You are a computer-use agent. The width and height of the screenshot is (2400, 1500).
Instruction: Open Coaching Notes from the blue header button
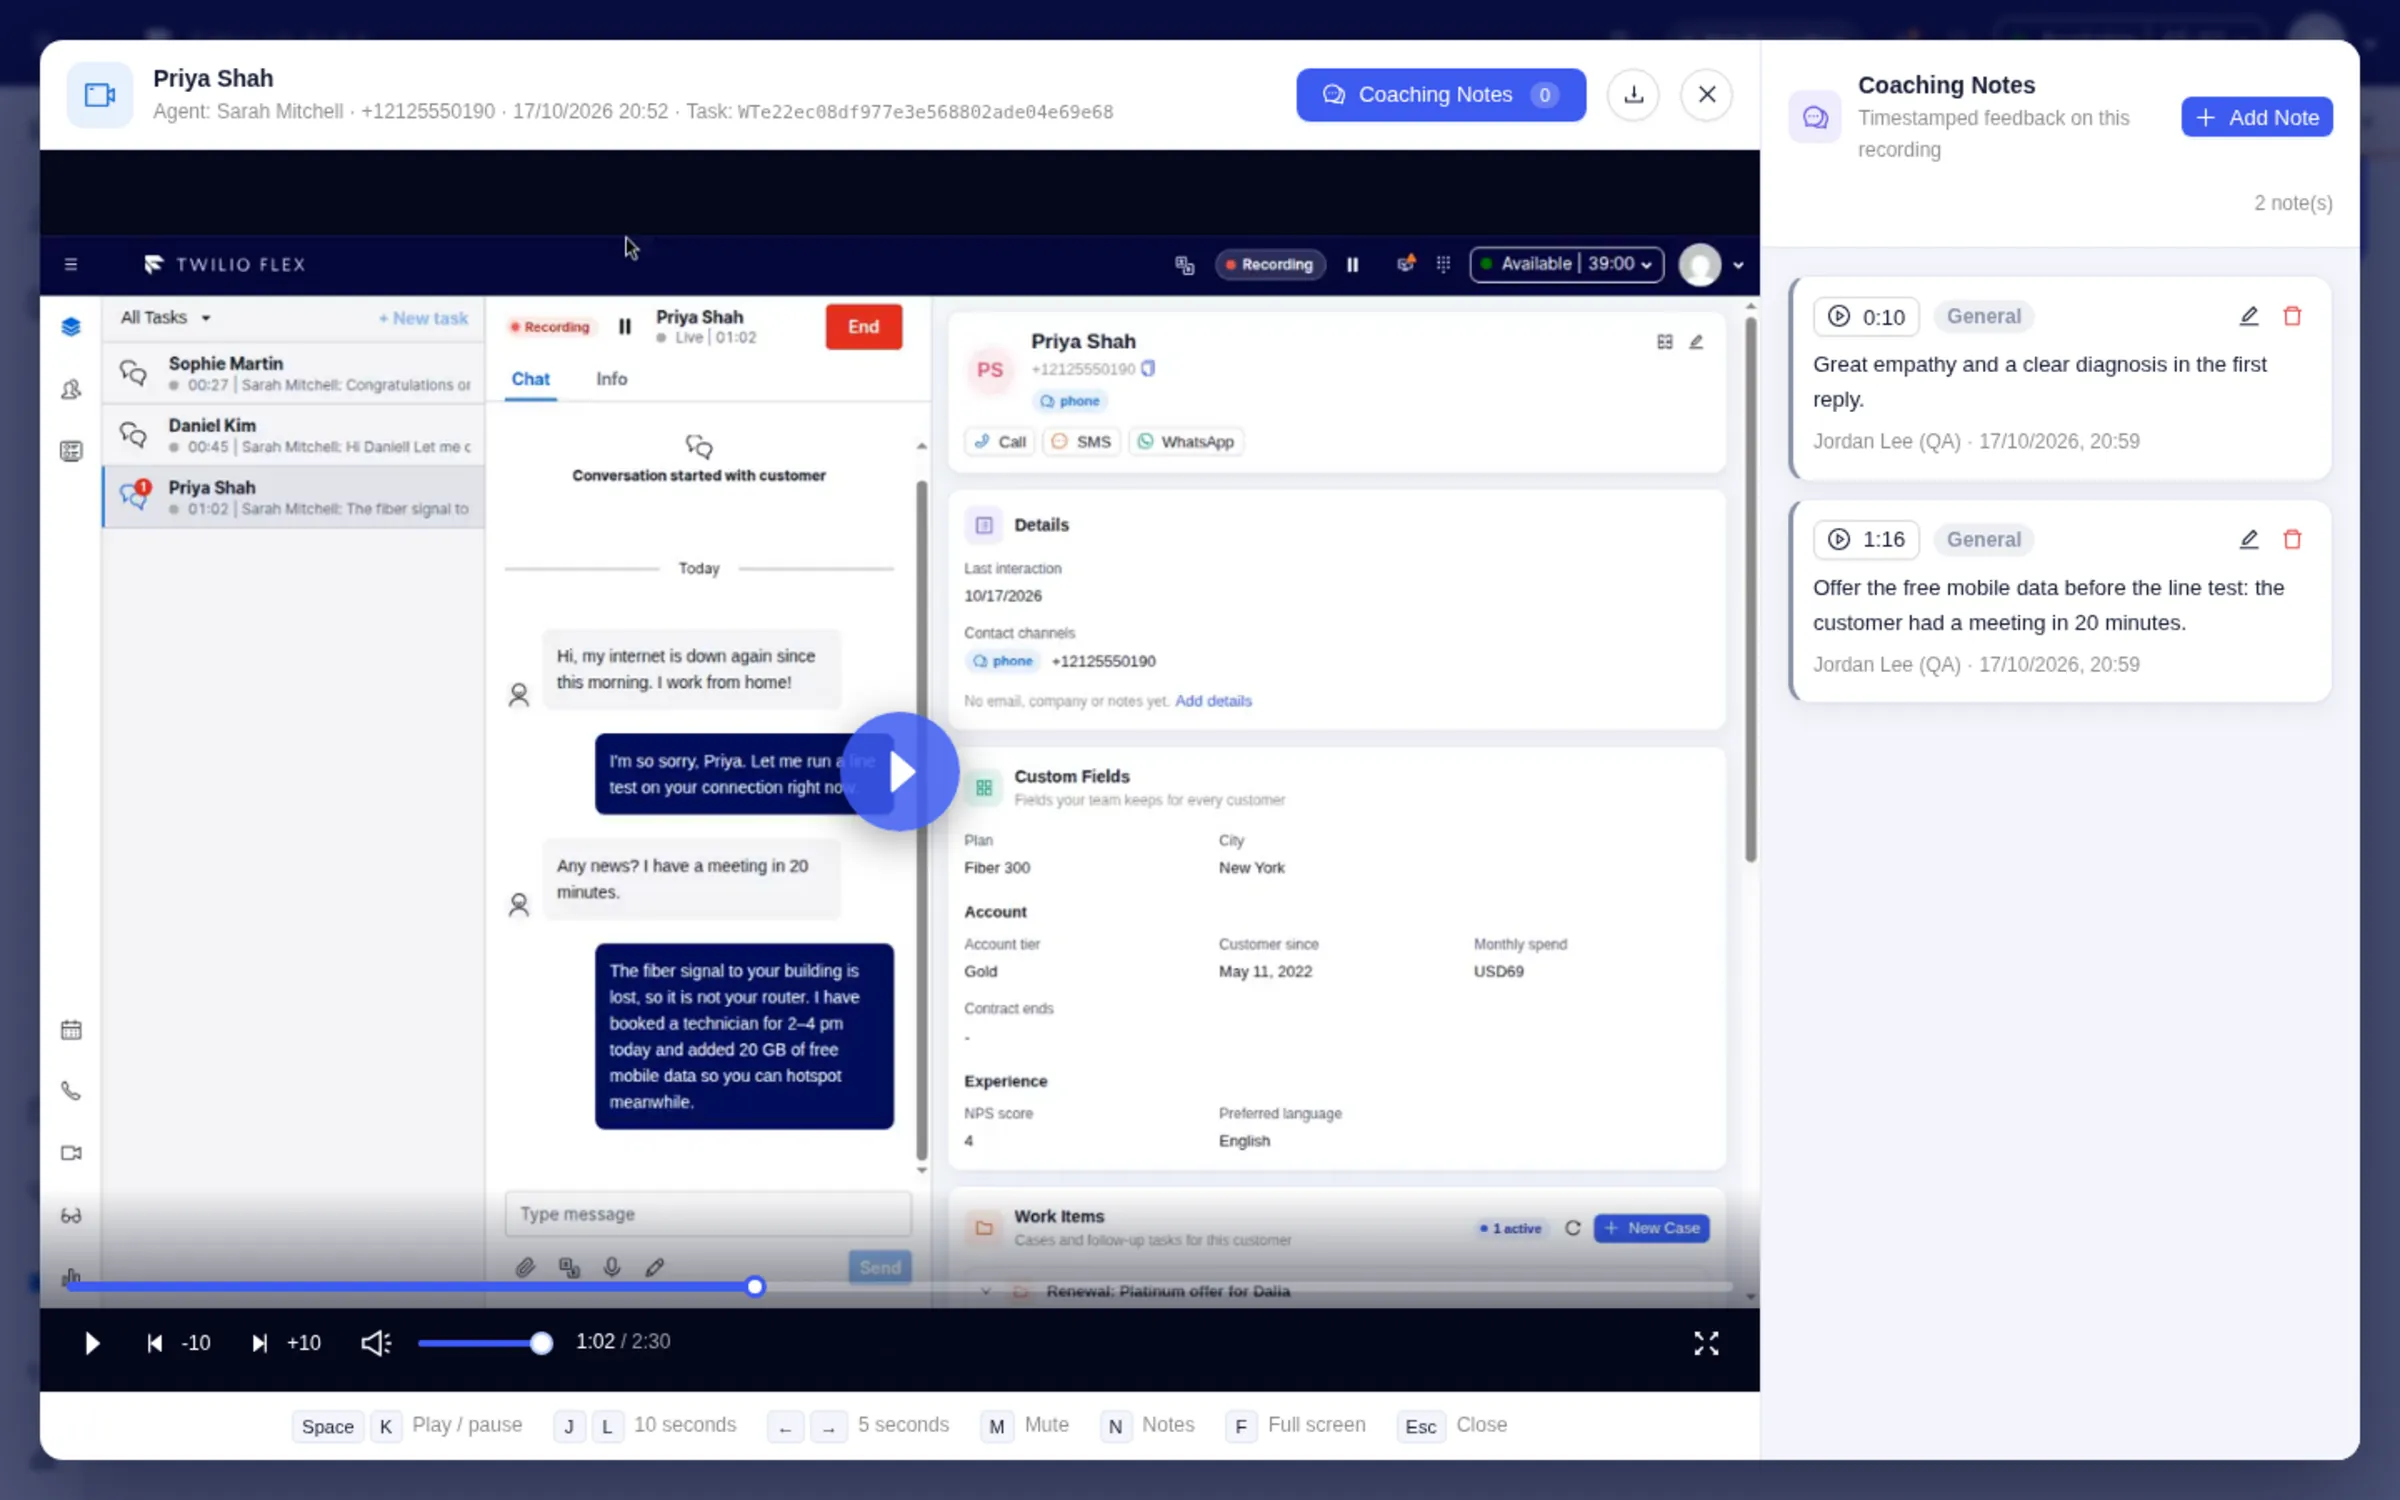tap(1441, 94)
